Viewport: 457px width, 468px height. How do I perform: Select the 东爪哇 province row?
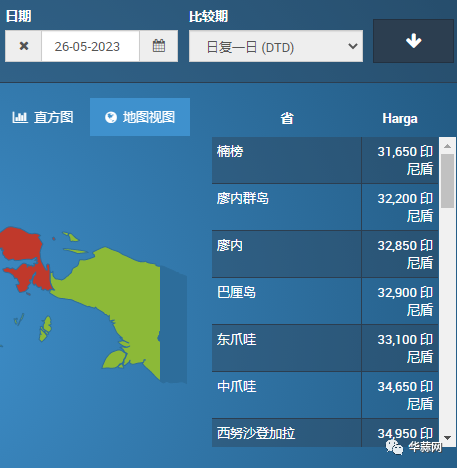325,348
